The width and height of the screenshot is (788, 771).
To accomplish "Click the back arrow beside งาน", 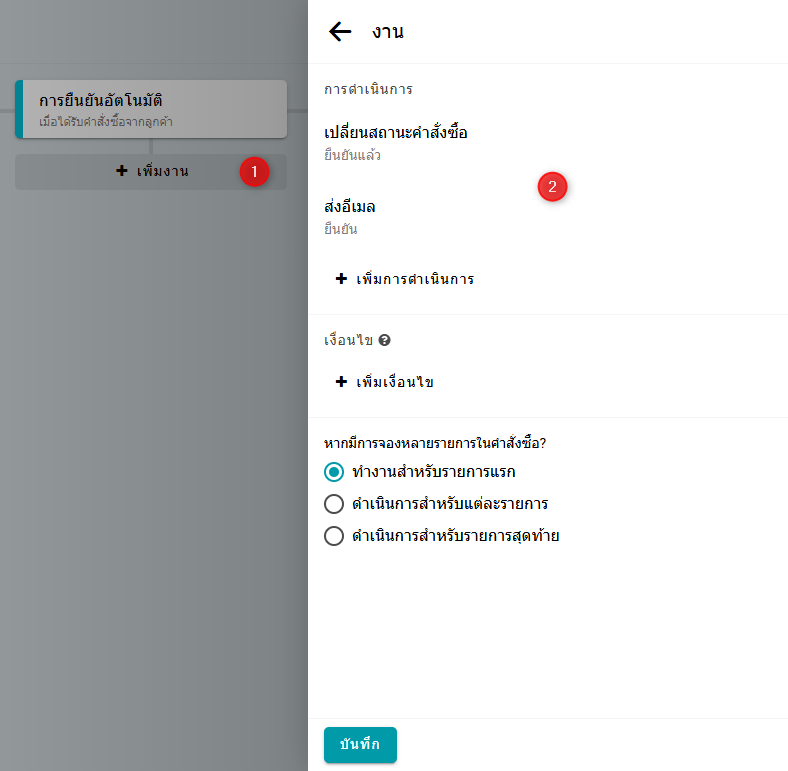I will coord(340,32).
